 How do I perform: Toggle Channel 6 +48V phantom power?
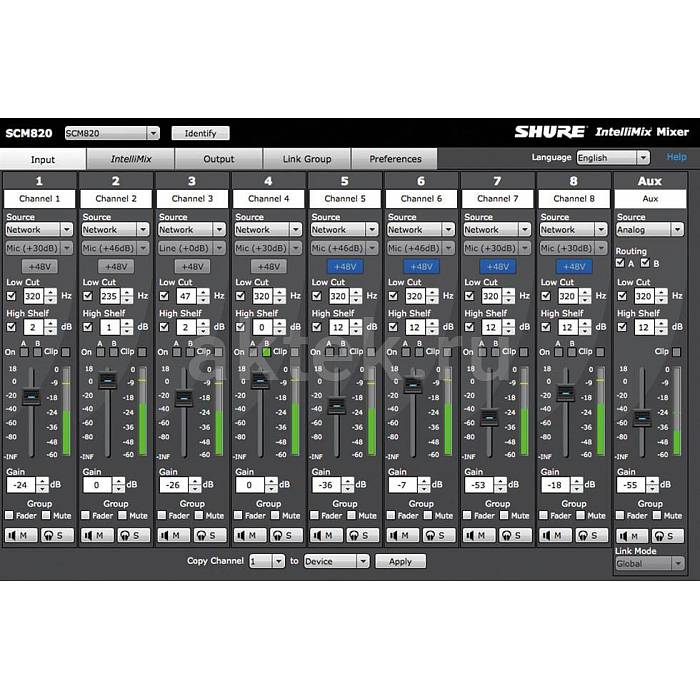(421, 267)
